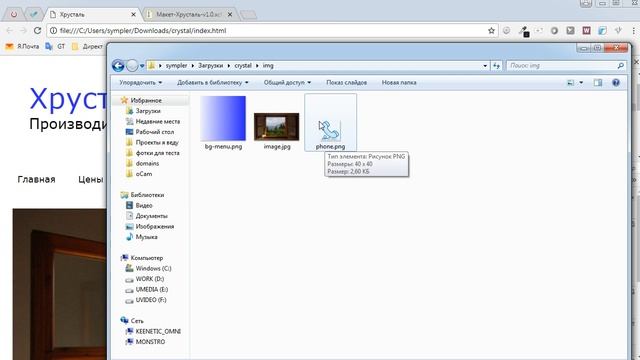This screenshot has height=360, width=640.
Task: Click Chrome back arrow
Action: click(x=9, y=31)
